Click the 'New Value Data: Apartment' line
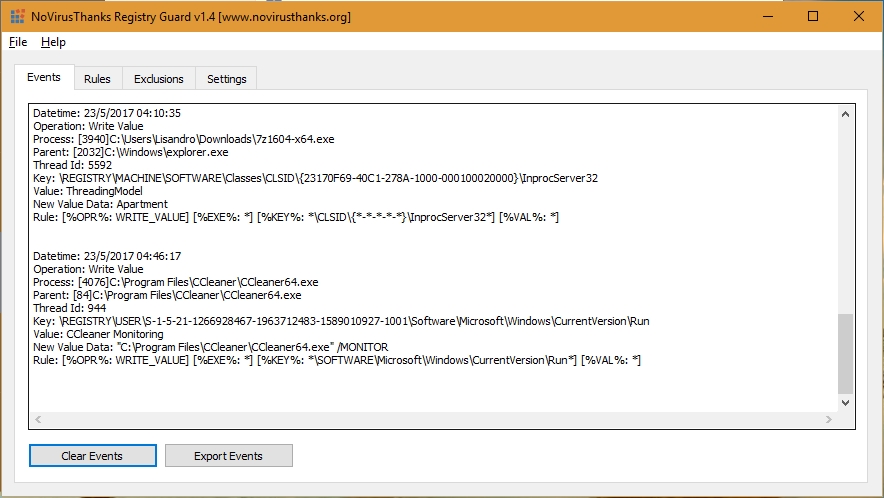 100,204
